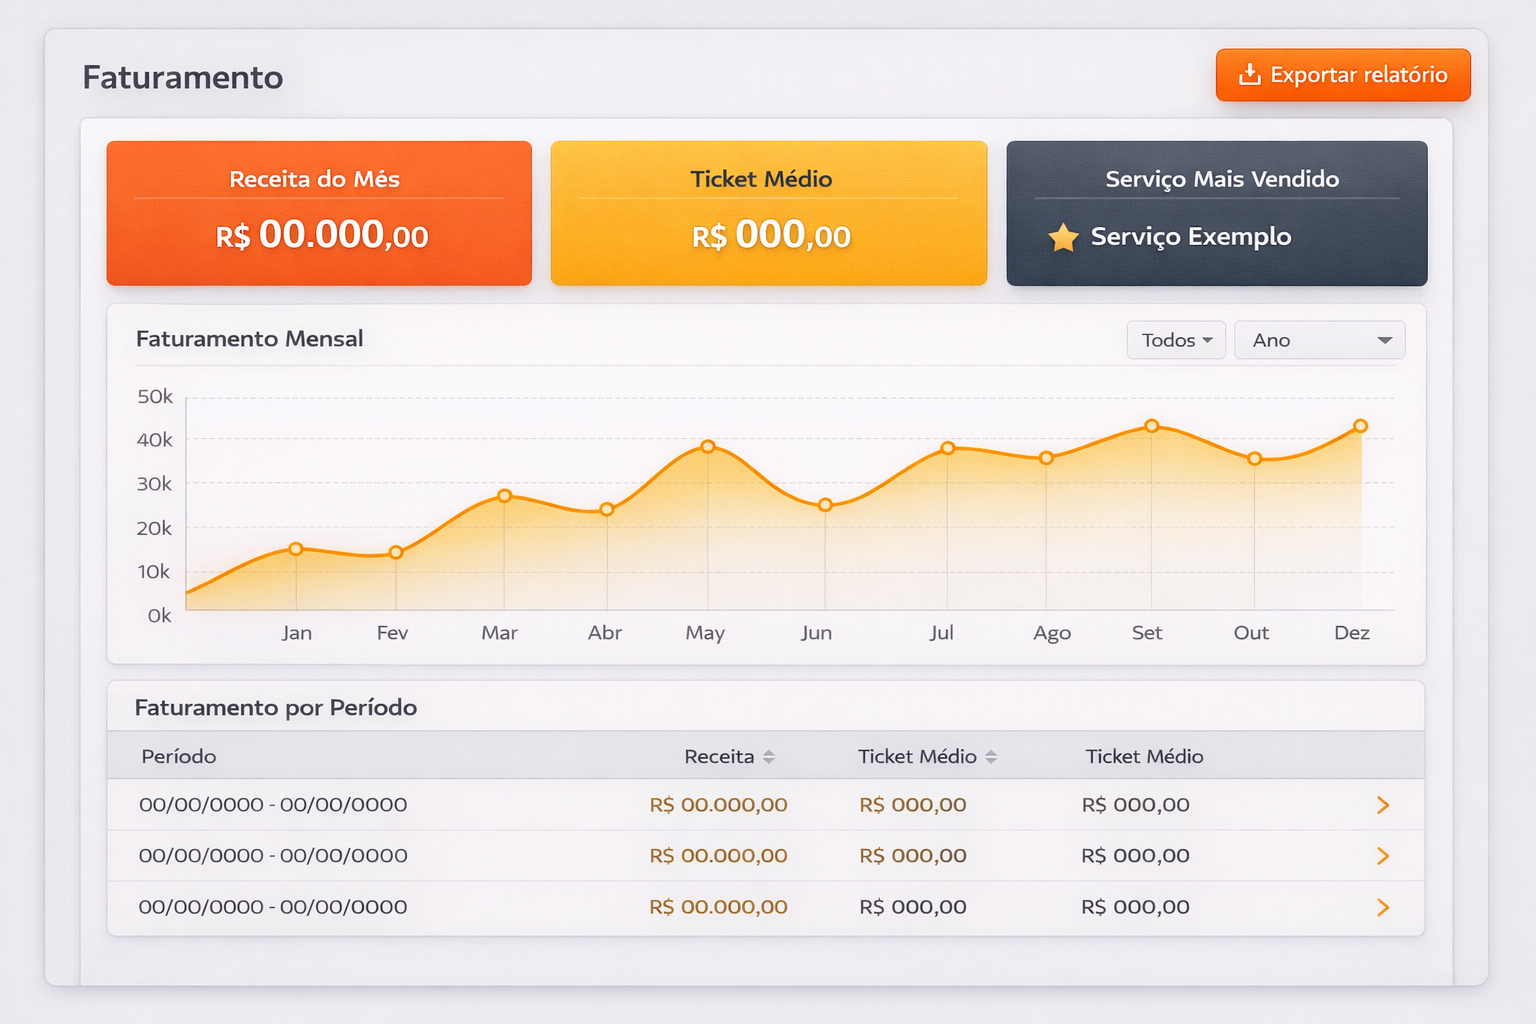The width and height of the screenshot is (1536, 1024).
Task: Click the first row Receita value
Action: click(718, 805)
